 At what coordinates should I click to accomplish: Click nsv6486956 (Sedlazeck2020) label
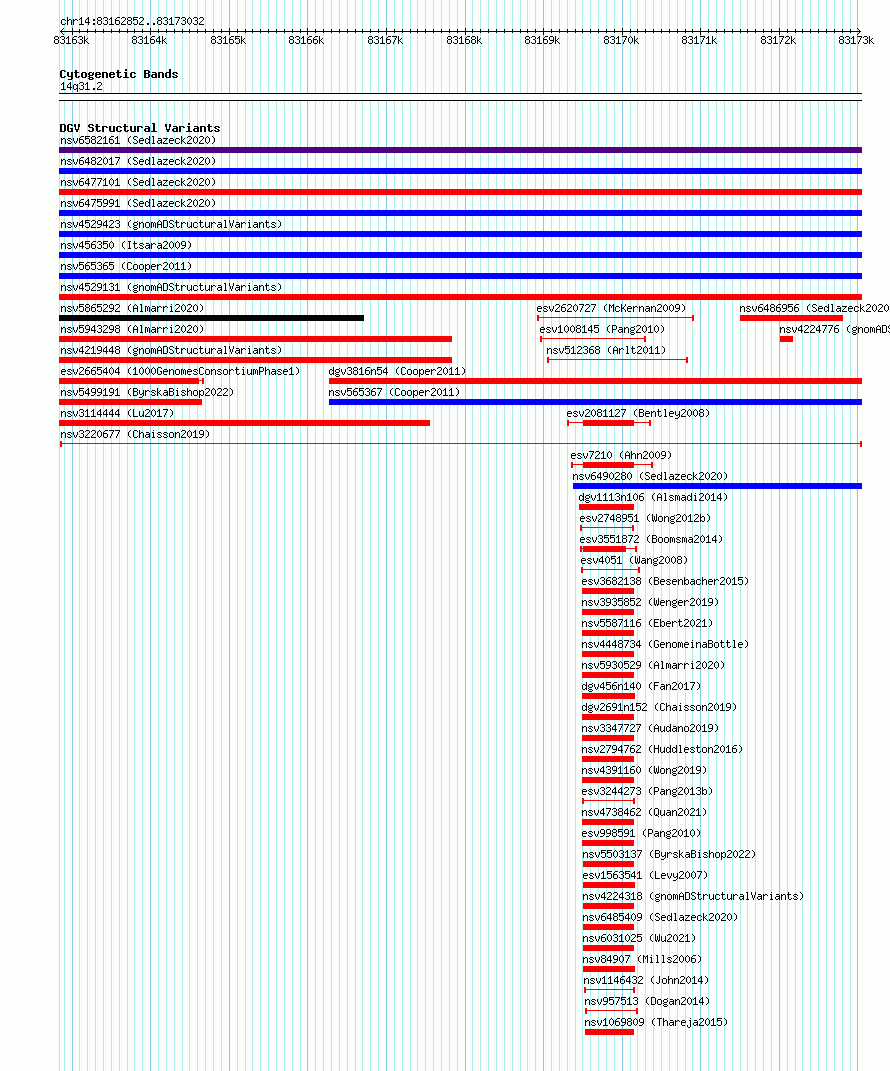[x=814, y=308]
